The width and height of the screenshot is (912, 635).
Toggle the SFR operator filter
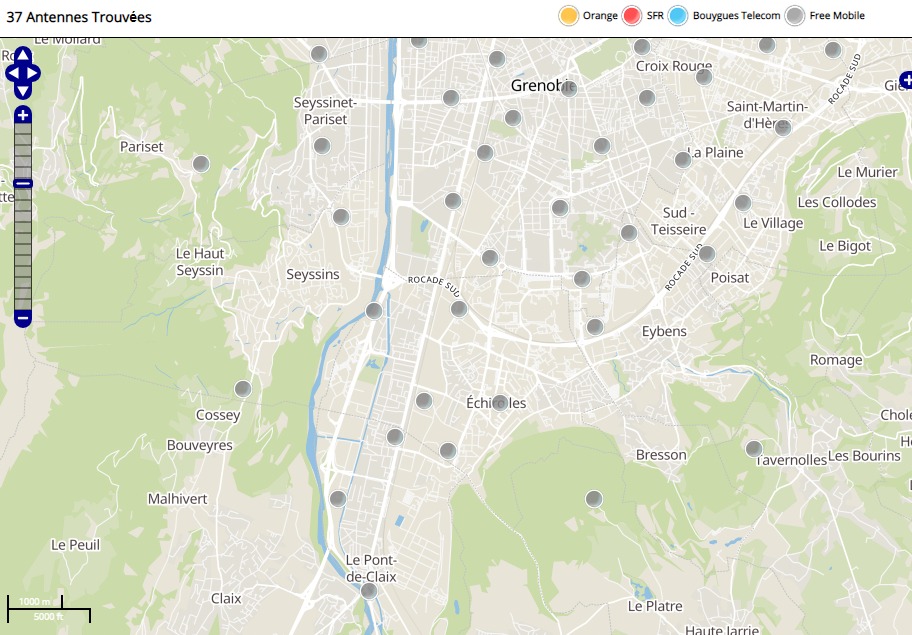click(x=631, y=16)
